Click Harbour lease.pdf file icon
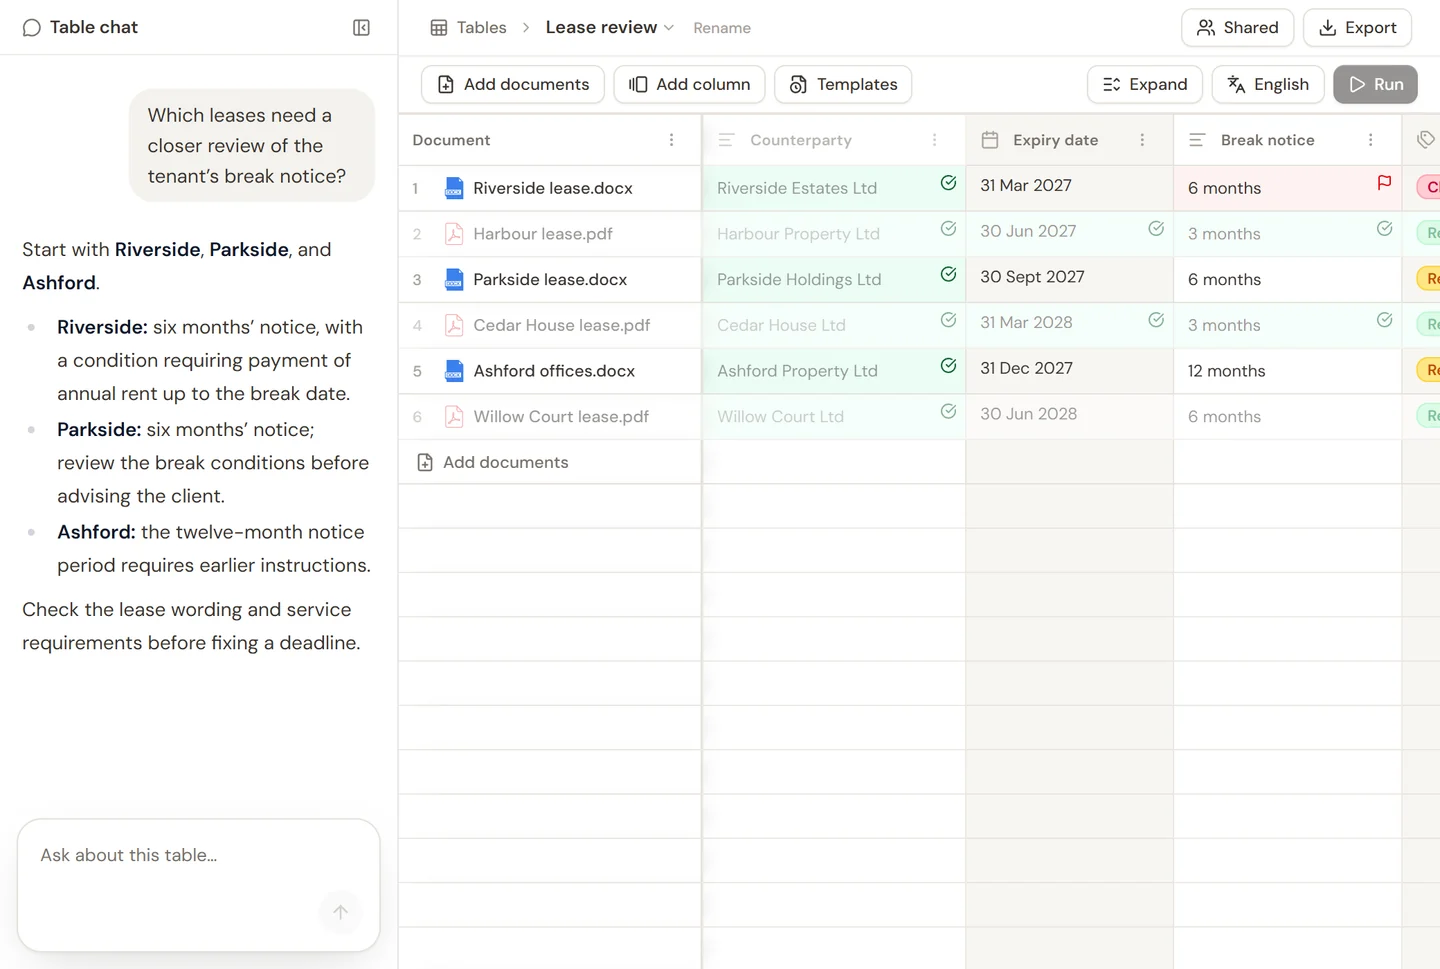The image size is (1440, 969). tap(454, 234)
